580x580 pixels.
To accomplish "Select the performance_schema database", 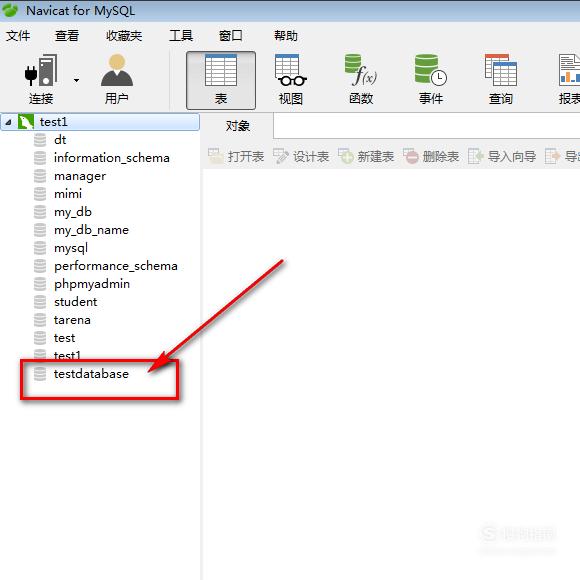I will (116, 266).
